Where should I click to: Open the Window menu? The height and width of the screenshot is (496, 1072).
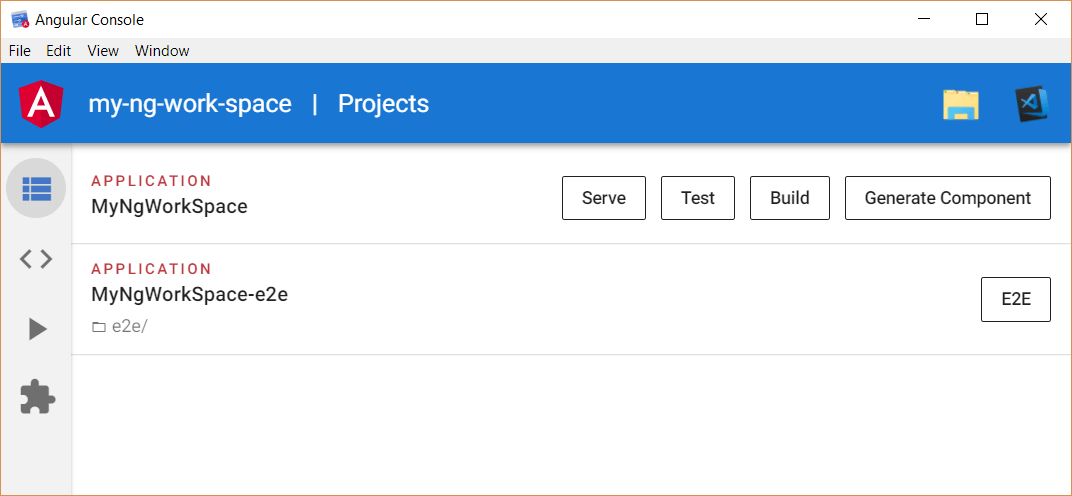point(162,51)
